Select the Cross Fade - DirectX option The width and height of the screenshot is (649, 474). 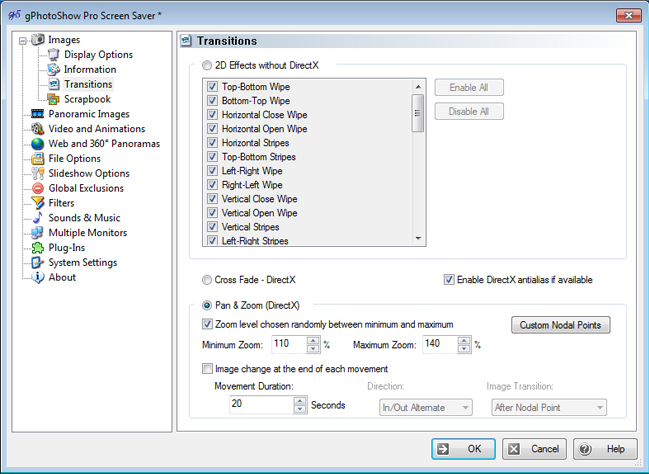[x=207, y=280]
